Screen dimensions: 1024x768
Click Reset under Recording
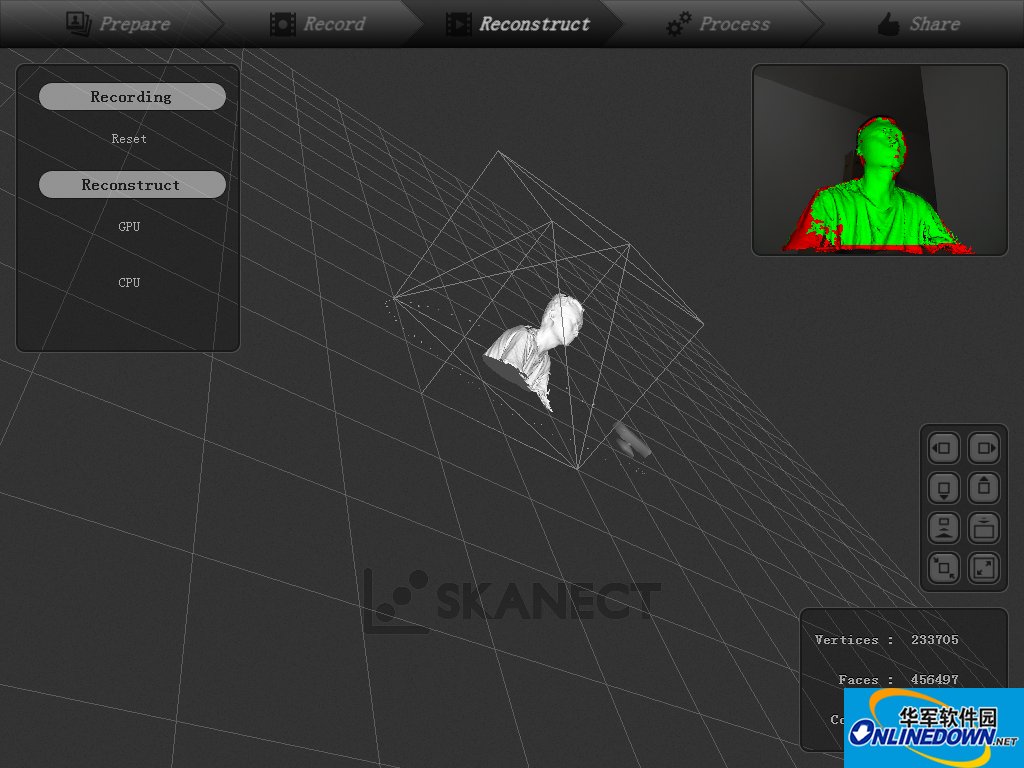129,138
